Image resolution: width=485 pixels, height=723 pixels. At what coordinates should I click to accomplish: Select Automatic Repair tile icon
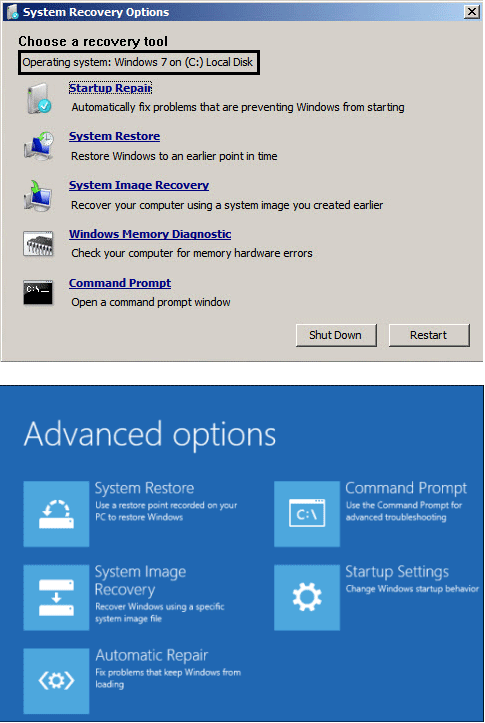point(56,681)
